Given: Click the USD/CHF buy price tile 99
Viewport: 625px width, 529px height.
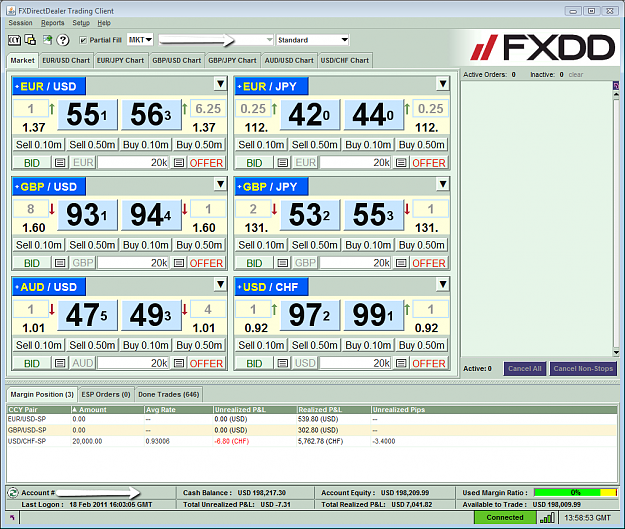Looking at the screenshot, I should [373, 315].
